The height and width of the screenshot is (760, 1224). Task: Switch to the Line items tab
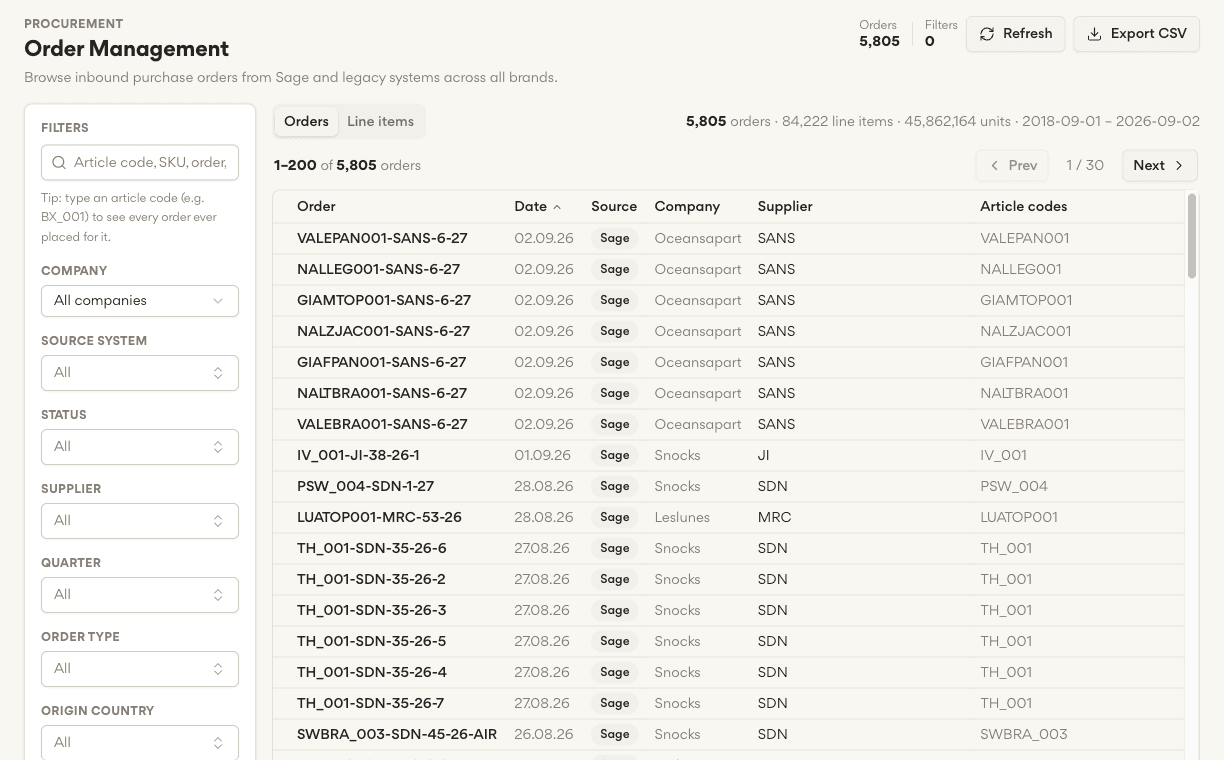coord(380,121)
